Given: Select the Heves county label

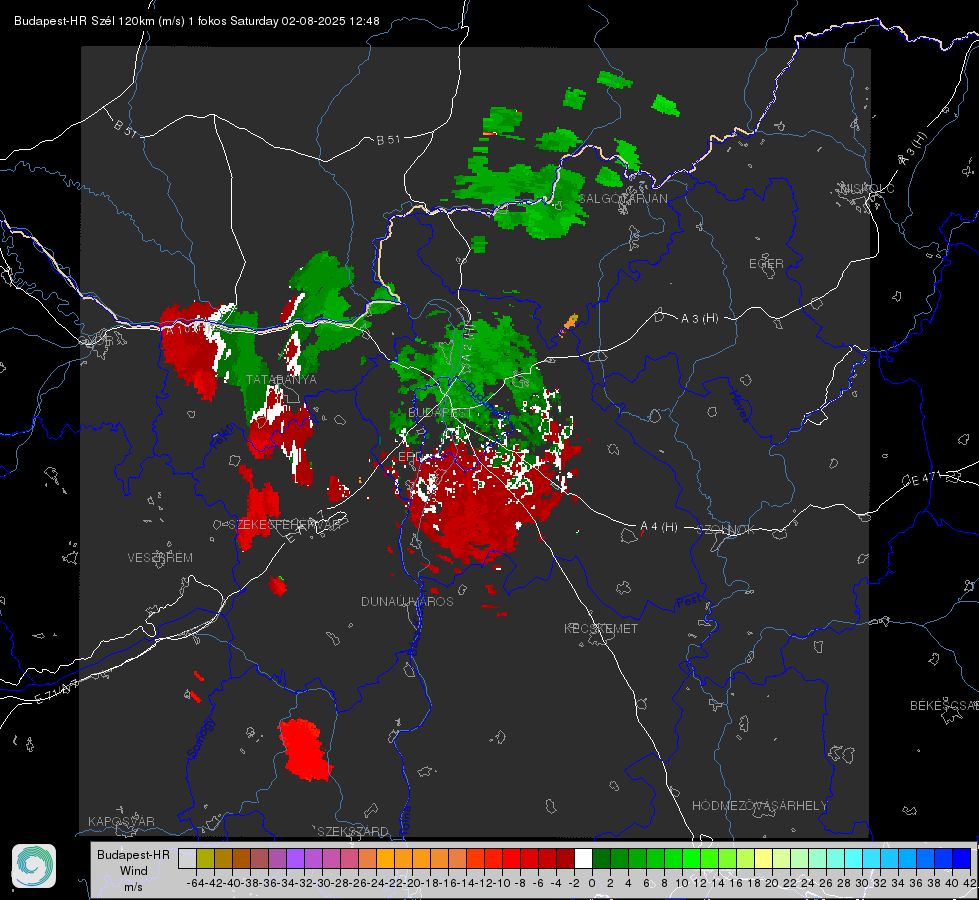Looking at the screenshot, I should click(x=739, y=407).
